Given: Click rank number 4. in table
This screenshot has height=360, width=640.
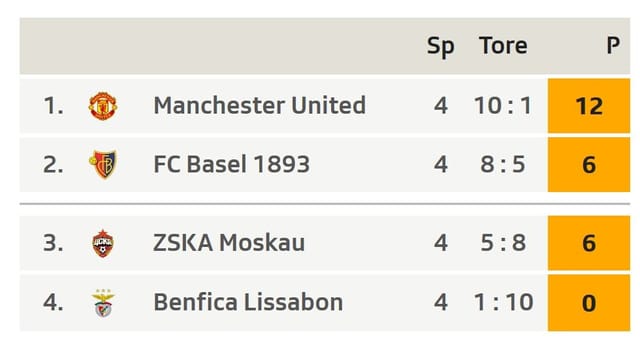Looking at the screenshot, I should coord(53,302).
